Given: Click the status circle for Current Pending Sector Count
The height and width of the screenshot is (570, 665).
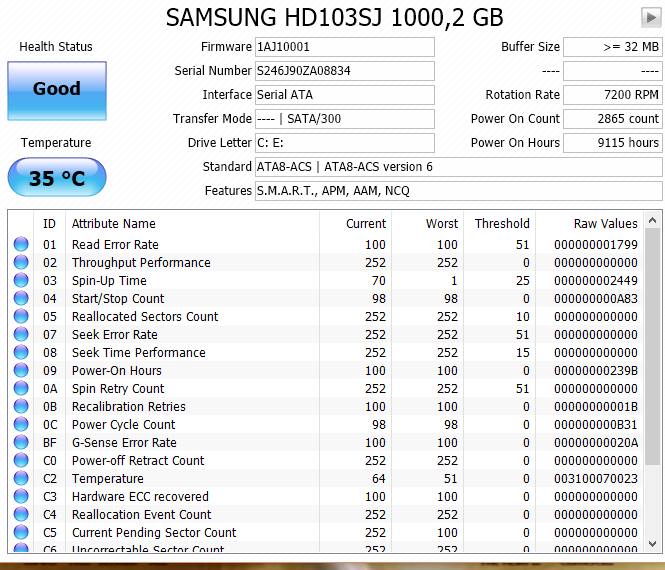Looking at the screenshot, I should tap(21, 532).
